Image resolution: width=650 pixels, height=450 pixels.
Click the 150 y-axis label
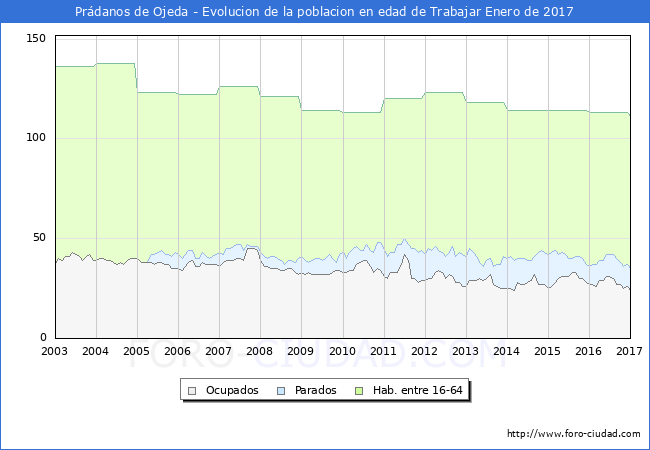36,39
